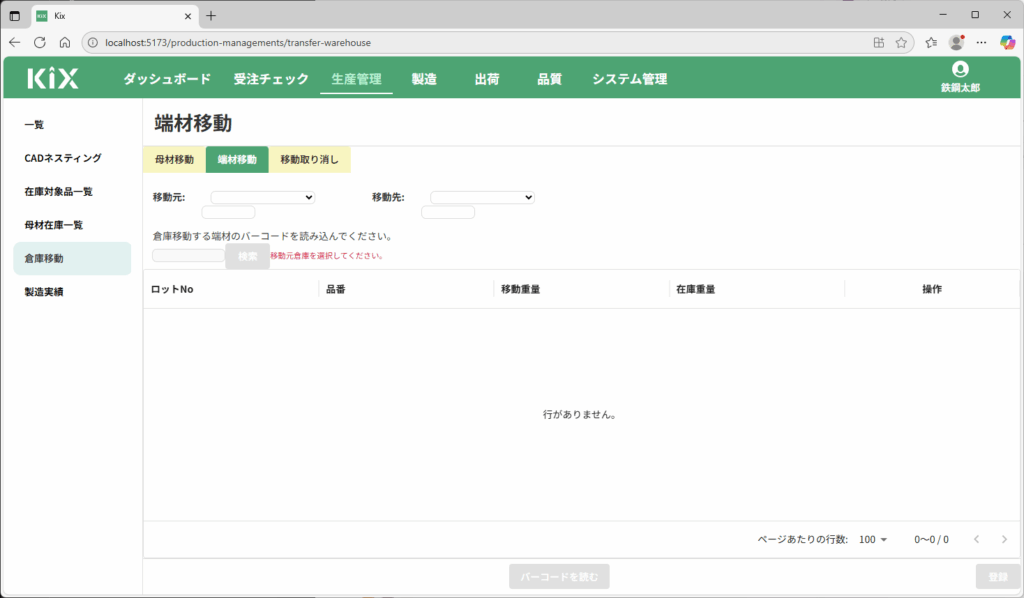The image size is (1024, 598).
Task: Add page to favorites star icon
Action: tap(901, 43)
